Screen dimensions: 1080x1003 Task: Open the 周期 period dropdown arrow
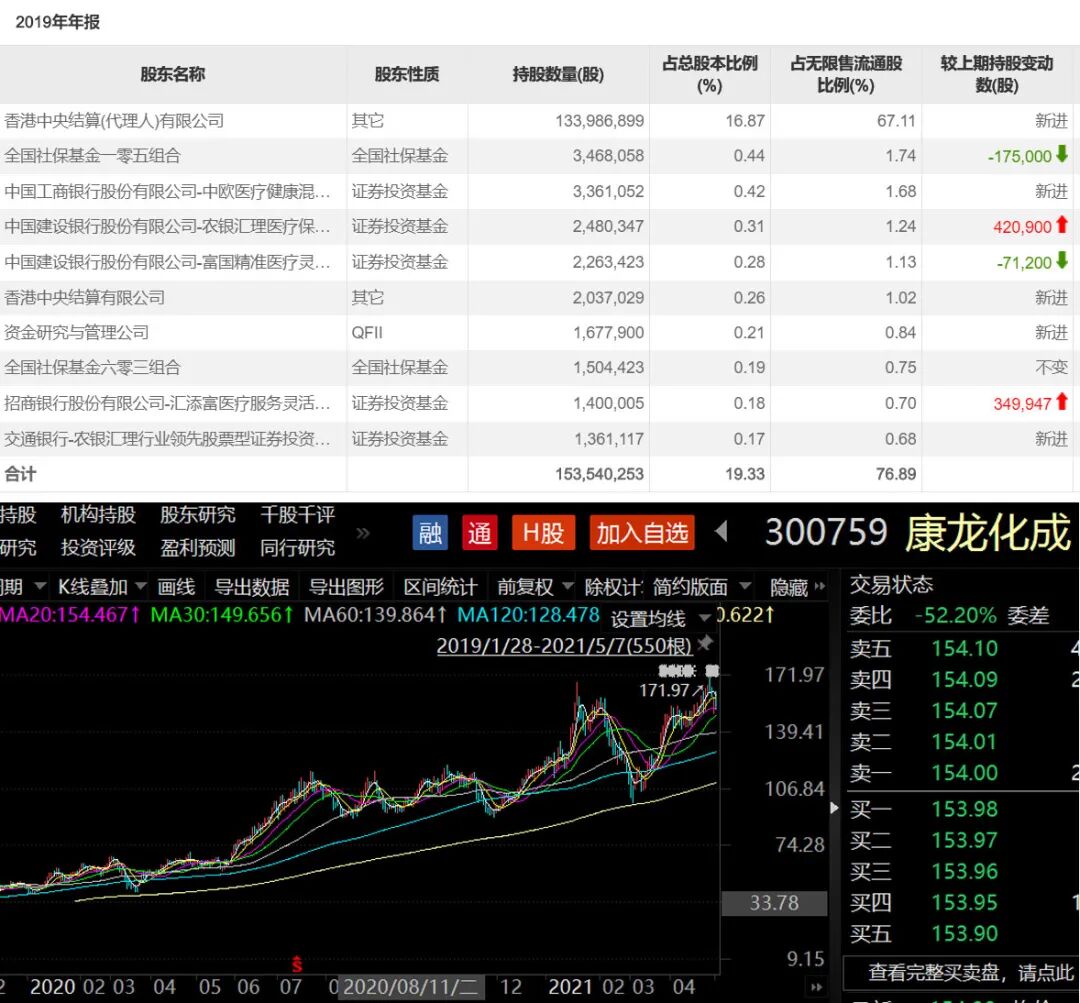pos(40,586)
